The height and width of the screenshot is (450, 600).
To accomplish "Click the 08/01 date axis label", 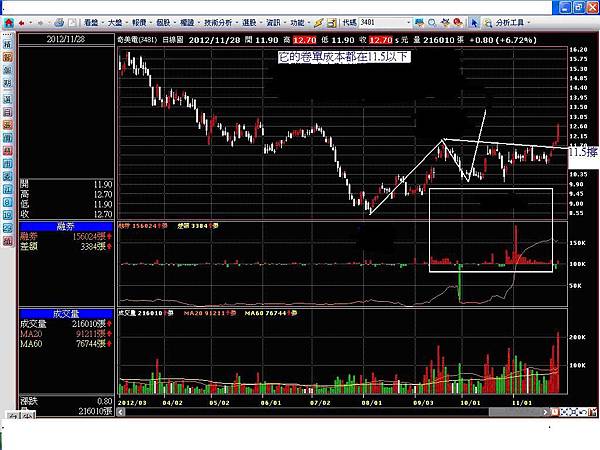I will (x=372, y=403).
